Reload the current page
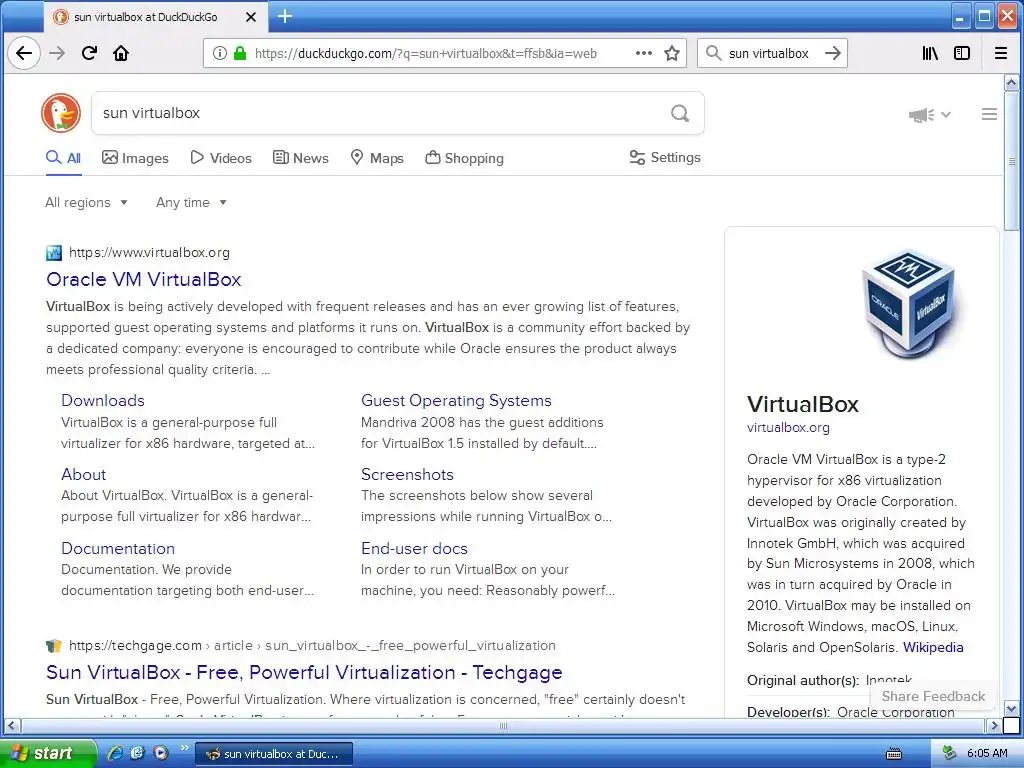Viewport: 1024px width, 768px height. pyautogui.click(x=89, y=54)
